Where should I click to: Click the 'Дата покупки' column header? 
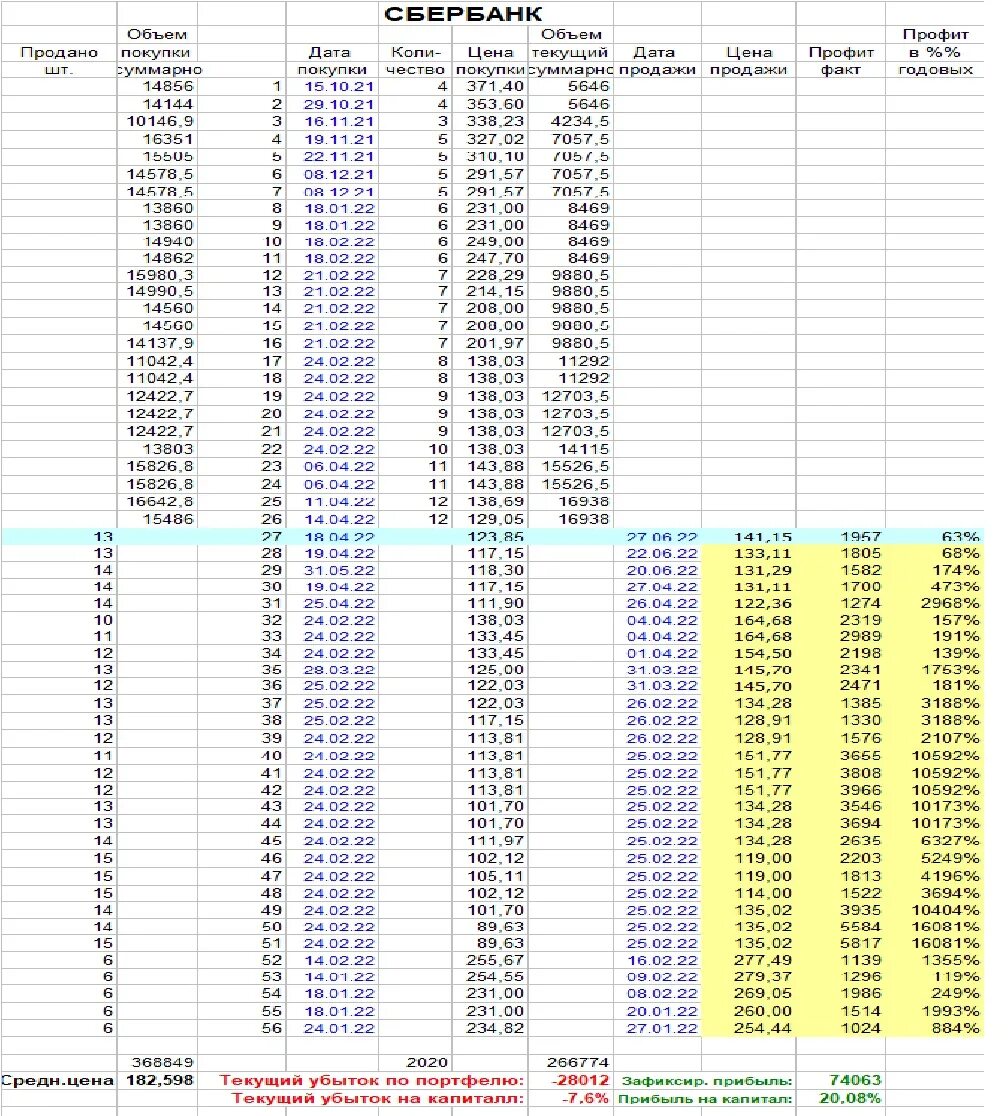(x=332, y=61)
